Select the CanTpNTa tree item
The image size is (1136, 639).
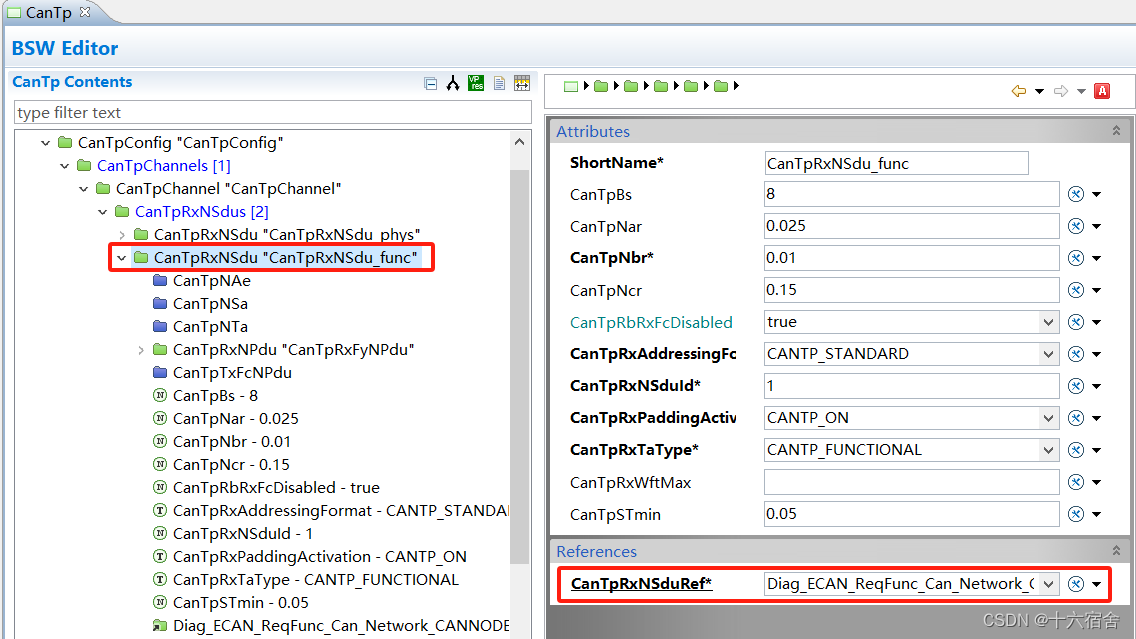click(x=210, y=327)
